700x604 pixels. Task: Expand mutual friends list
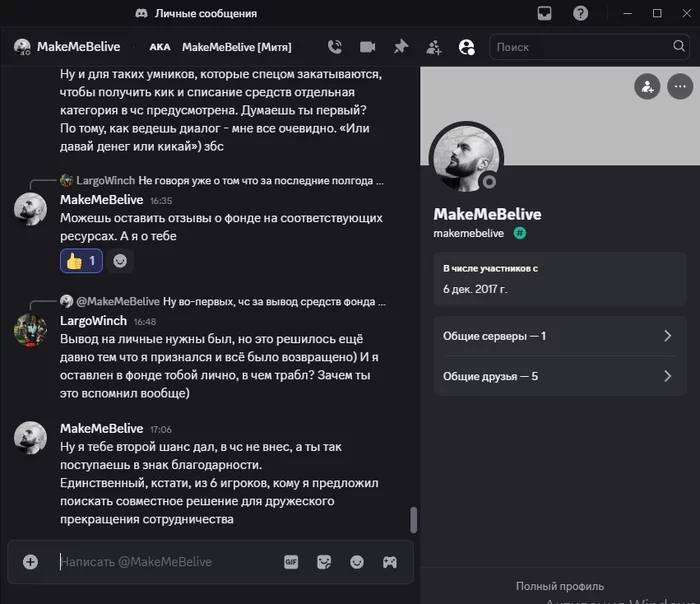[559, 376]
